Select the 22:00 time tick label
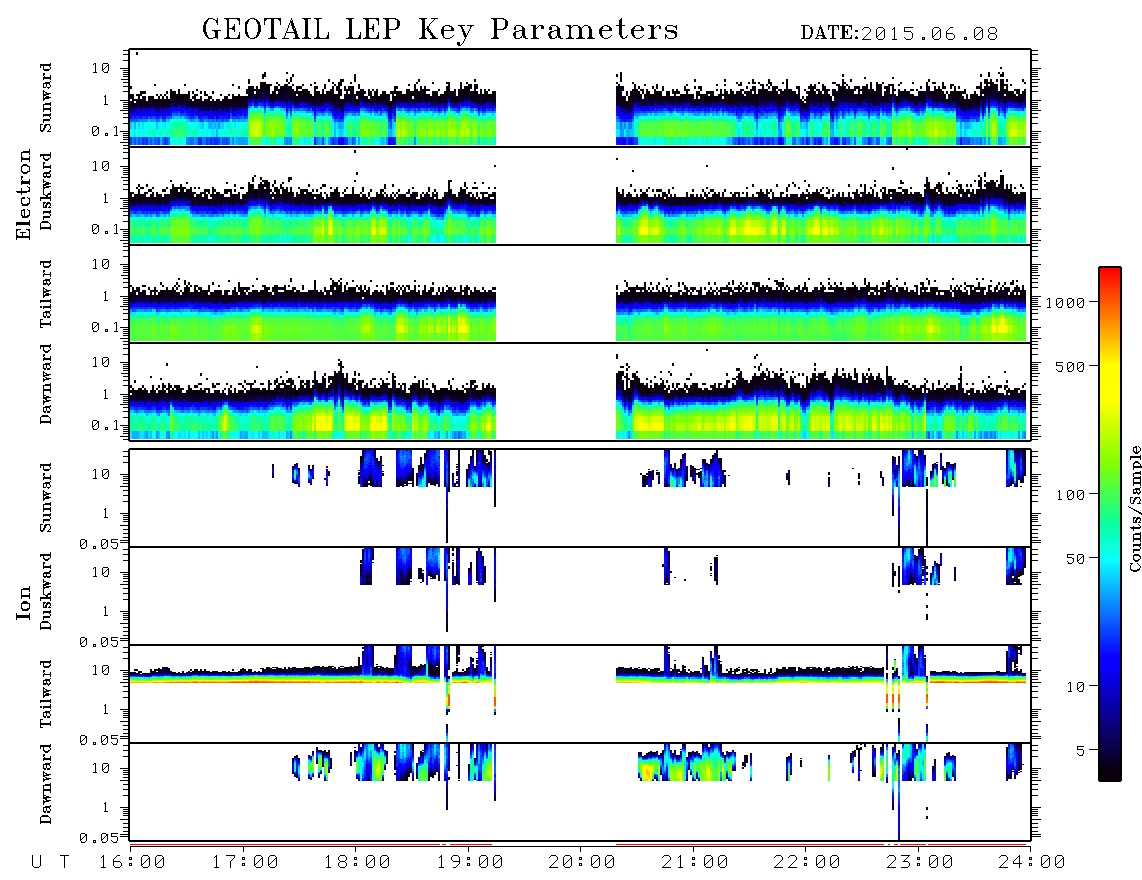The width and height of the screenshot is (1142, 880). (x=807, y=863)
